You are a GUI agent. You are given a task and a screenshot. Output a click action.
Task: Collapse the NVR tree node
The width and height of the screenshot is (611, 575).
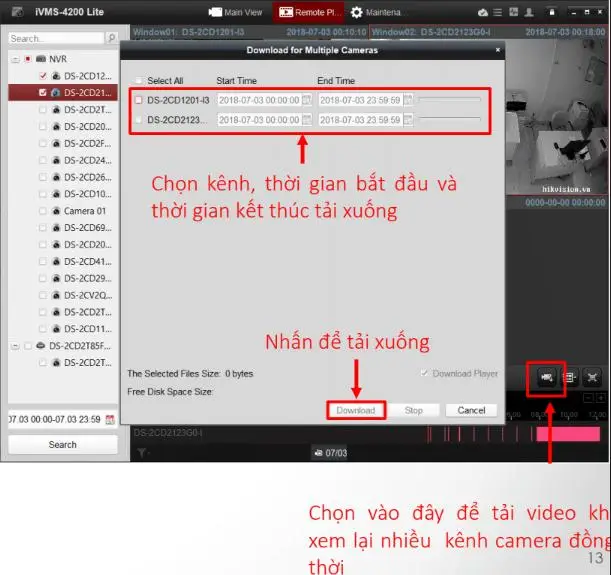coord(15,59)
